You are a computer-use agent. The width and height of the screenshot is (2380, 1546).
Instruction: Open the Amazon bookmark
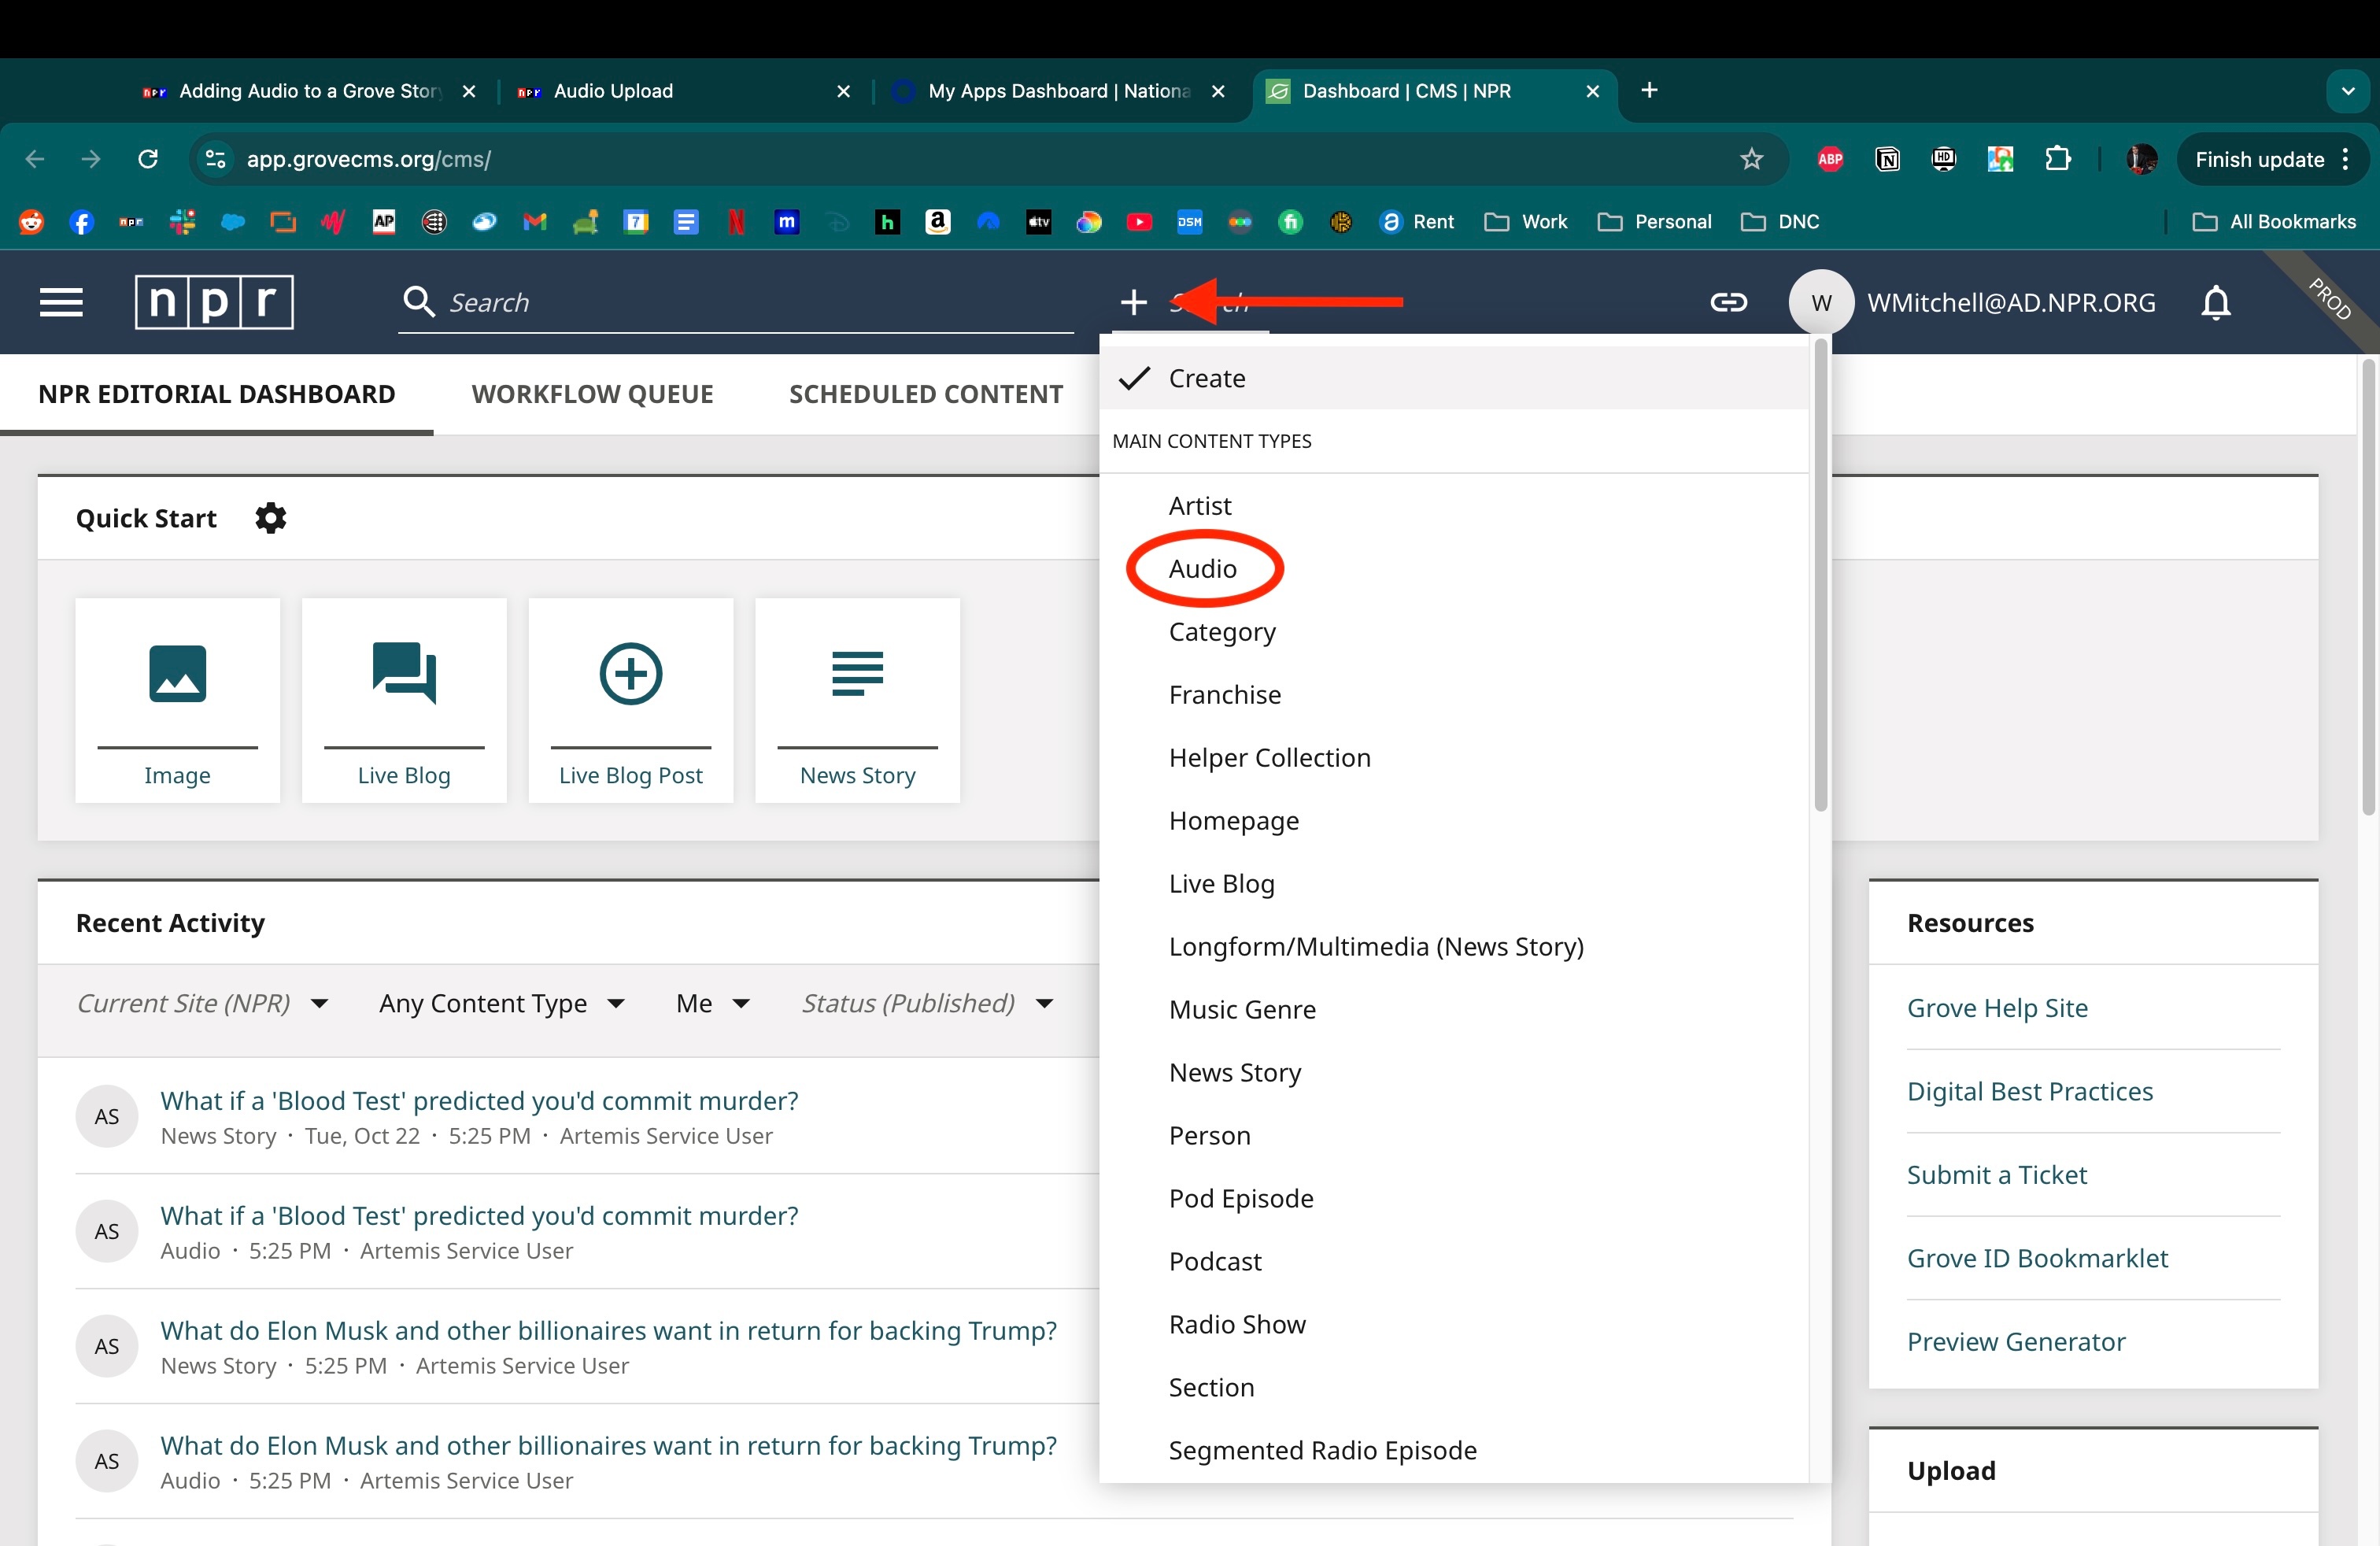938,222
